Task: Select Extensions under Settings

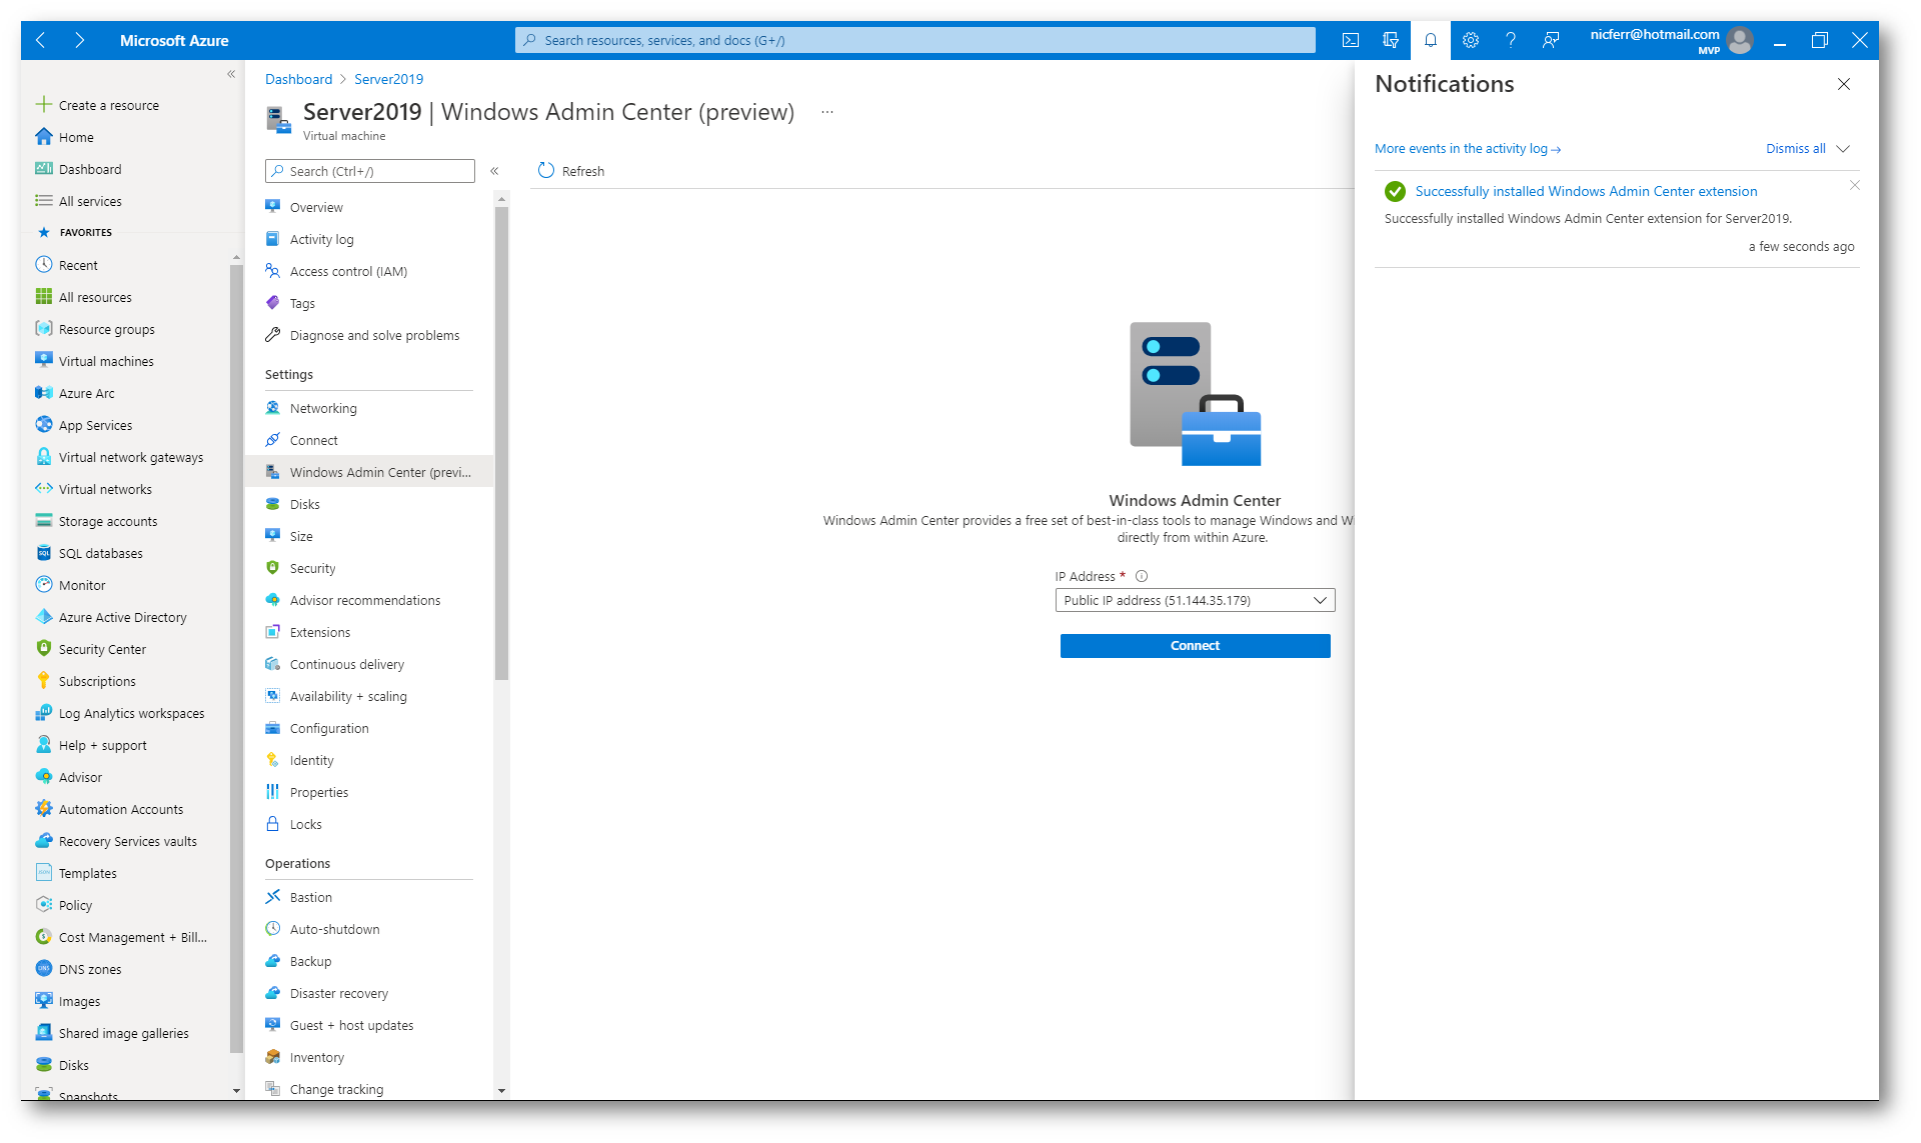Action: (x=320, y=632)
